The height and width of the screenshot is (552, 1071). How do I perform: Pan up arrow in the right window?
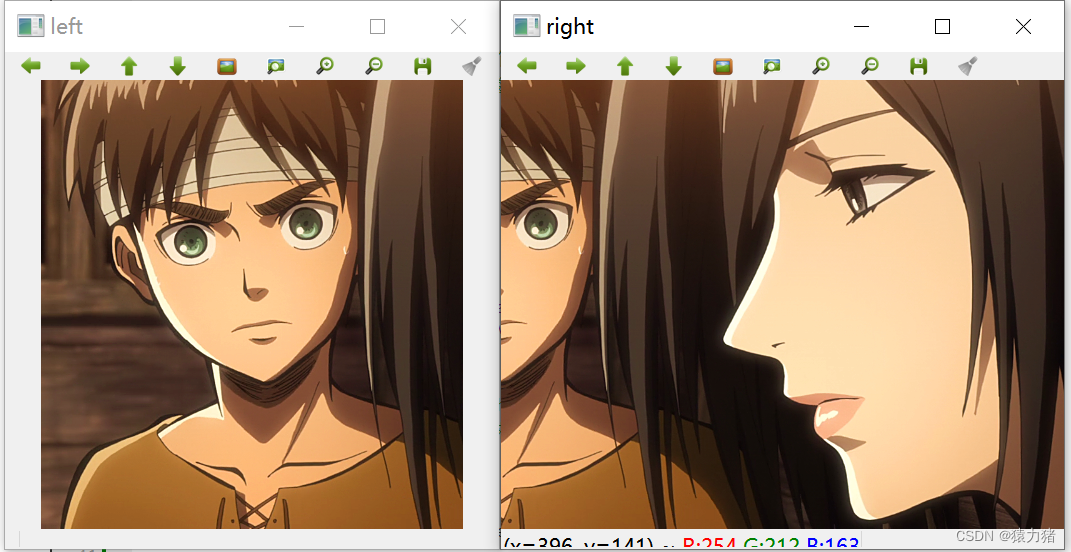coord(625,66)
